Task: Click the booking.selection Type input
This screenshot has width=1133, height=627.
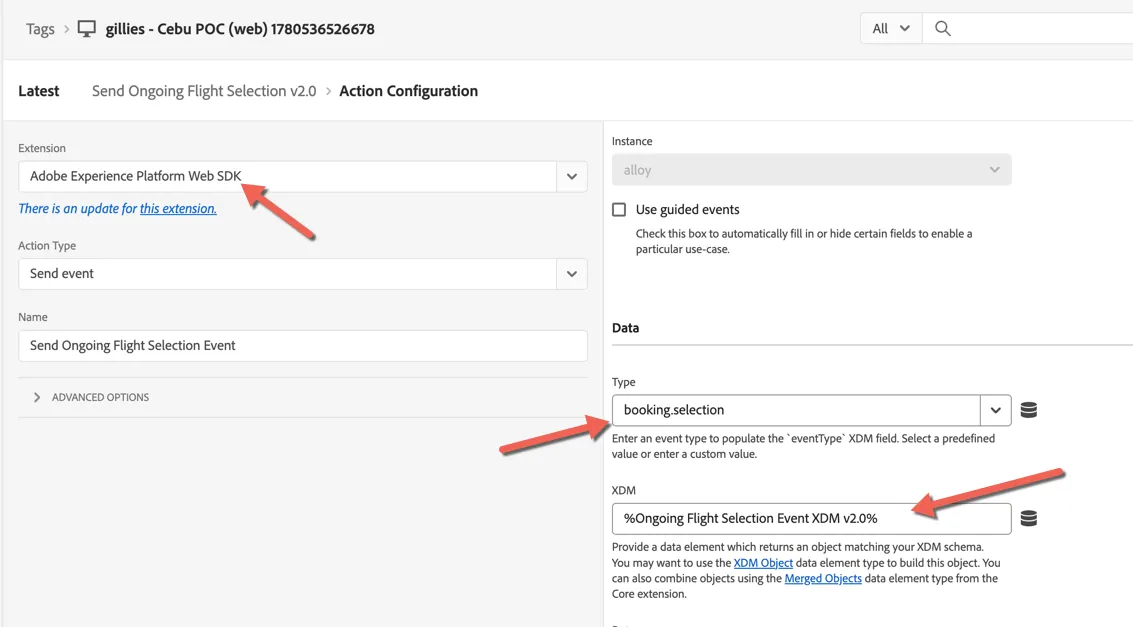Action: coord(796,410)
